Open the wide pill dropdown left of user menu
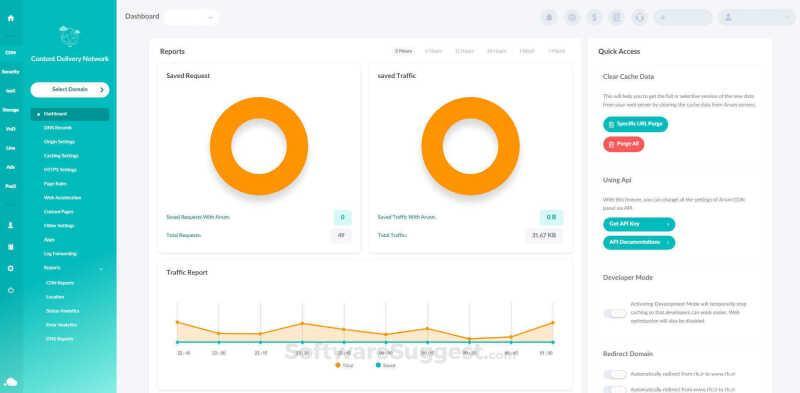 tap(683, 17)
